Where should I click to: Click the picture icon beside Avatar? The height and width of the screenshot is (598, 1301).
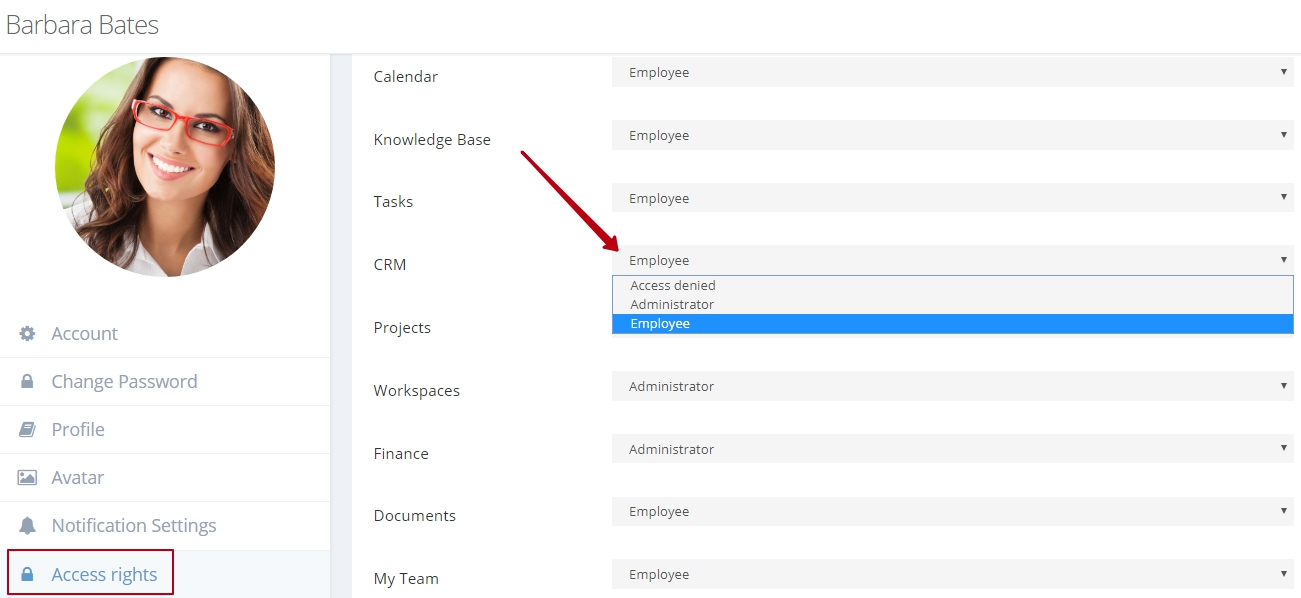coord(27,477)
